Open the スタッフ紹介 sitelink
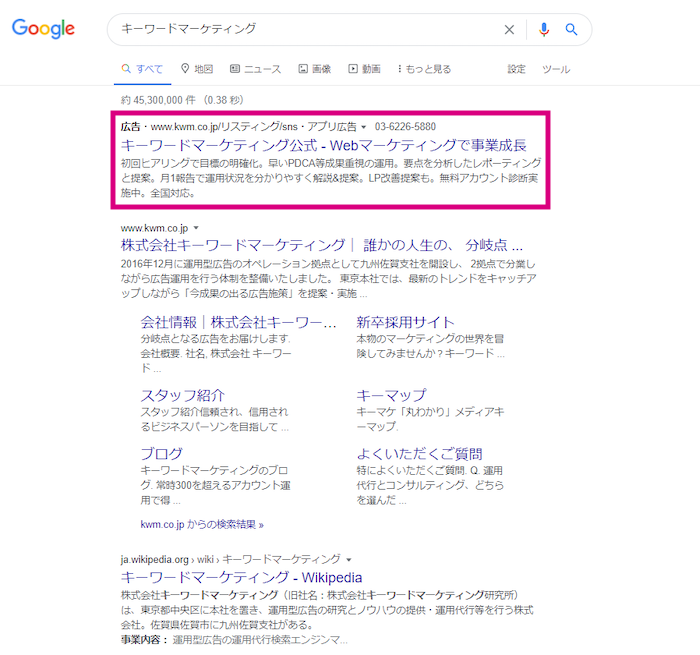 (183, 396)
